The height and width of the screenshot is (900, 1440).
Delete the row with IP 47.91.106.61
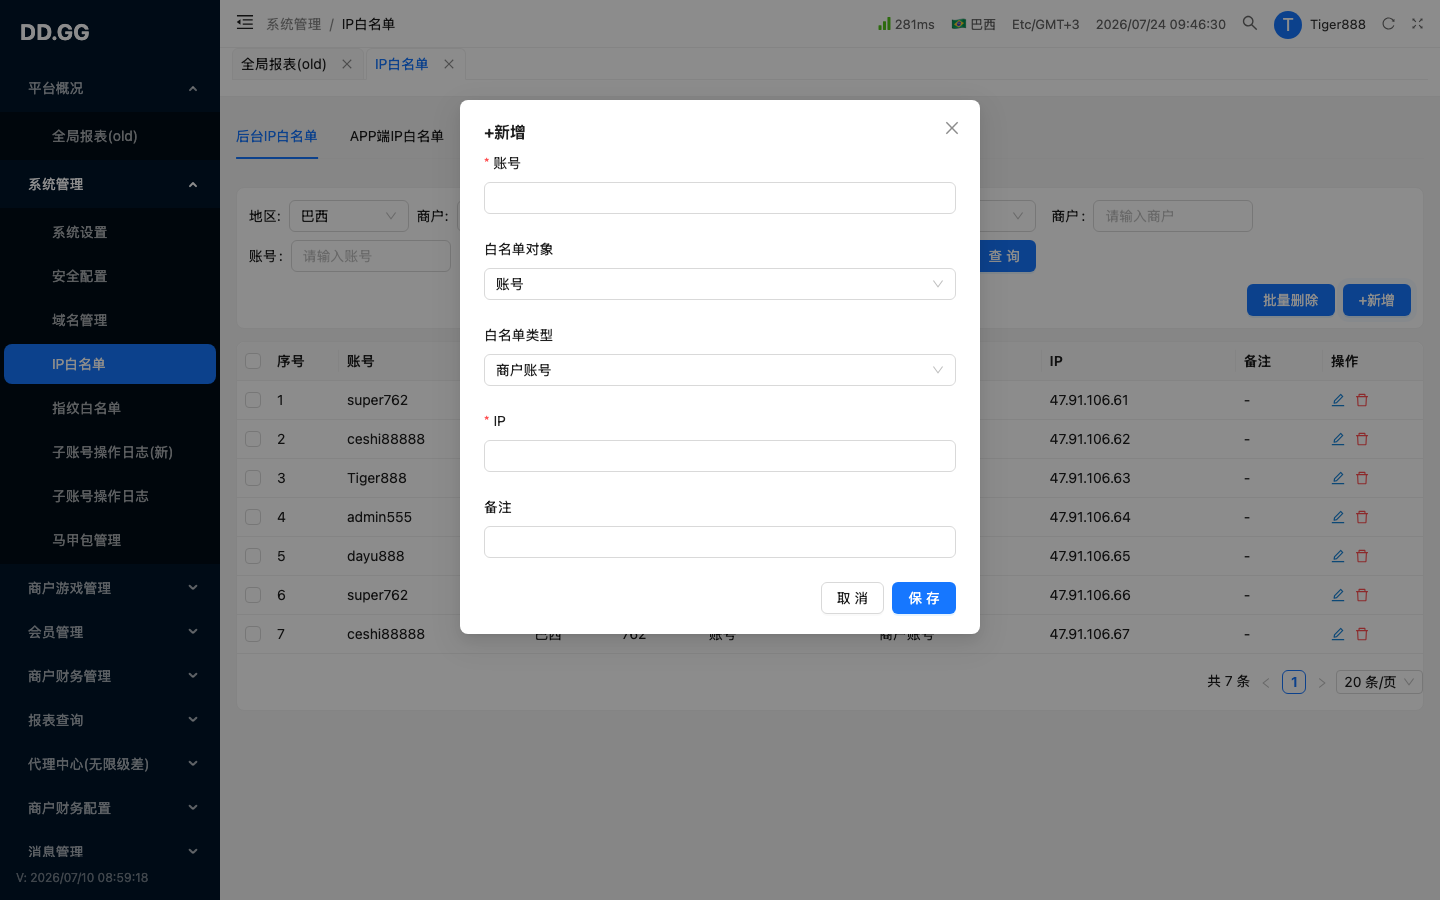coord(1362,400)
